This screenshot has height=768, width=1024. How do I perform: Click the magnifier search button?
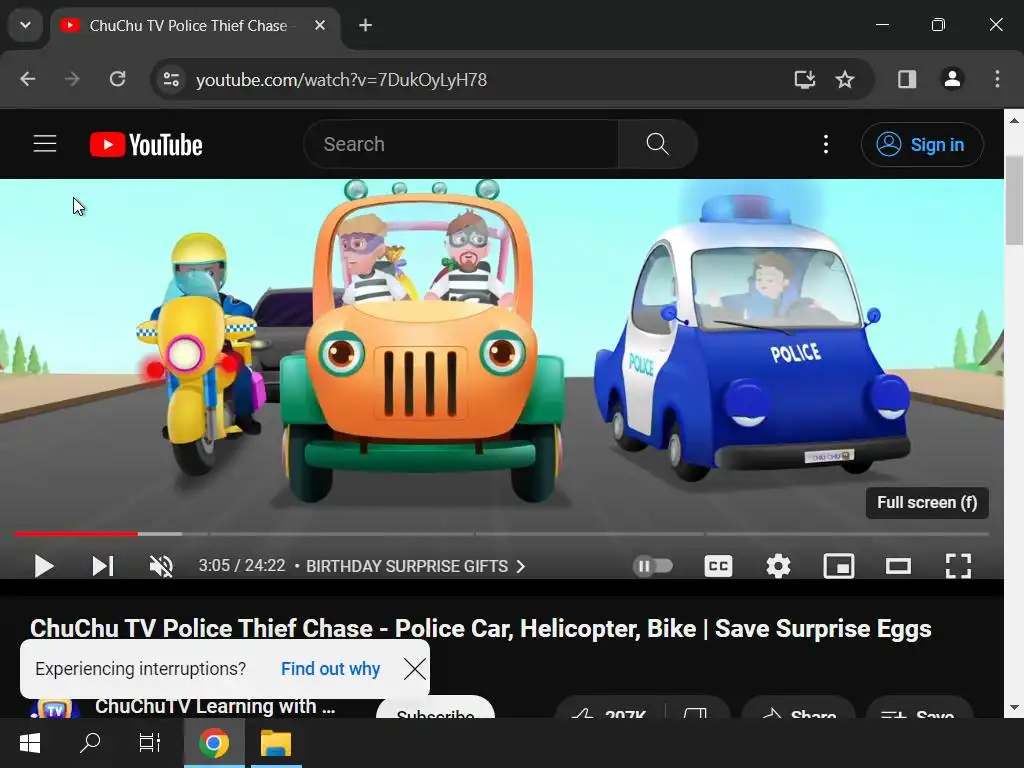pyautogui.click(x=657, y=144)
